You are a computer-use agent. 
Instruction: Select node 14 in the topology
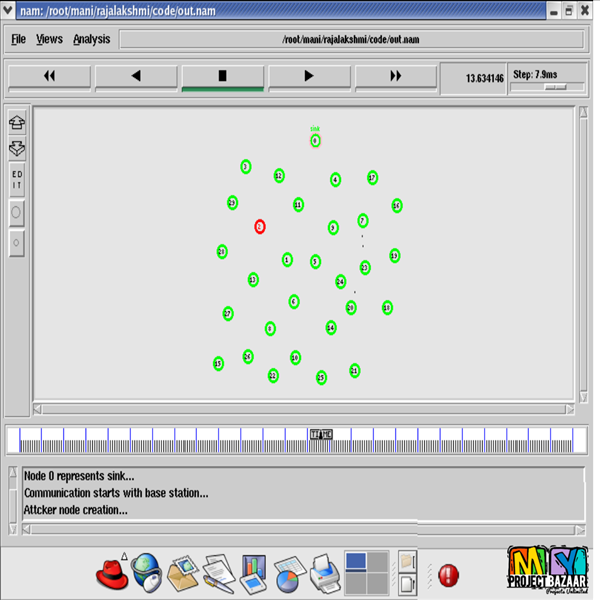pos(331,328)
